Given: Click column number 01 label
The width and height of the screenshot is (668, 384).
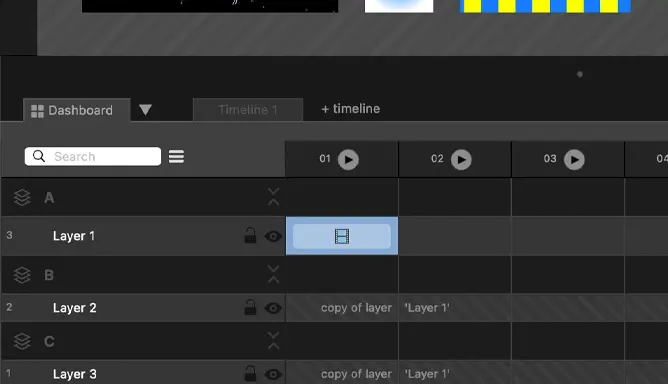Looking at the screenshot, I should point(325,159).
